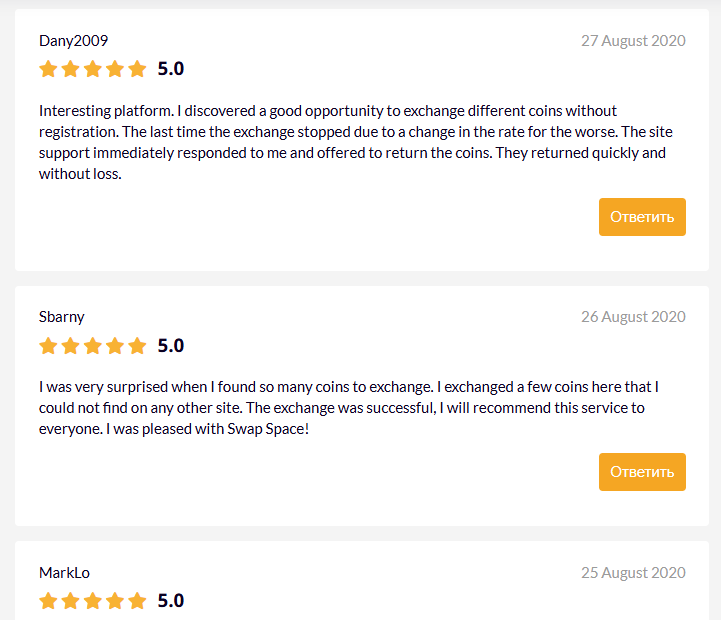Image resolution: width=721 pixels, height=620 pixels.
Task: Open the Sbarny reviewer name
Action: click(x=62, y=317)
